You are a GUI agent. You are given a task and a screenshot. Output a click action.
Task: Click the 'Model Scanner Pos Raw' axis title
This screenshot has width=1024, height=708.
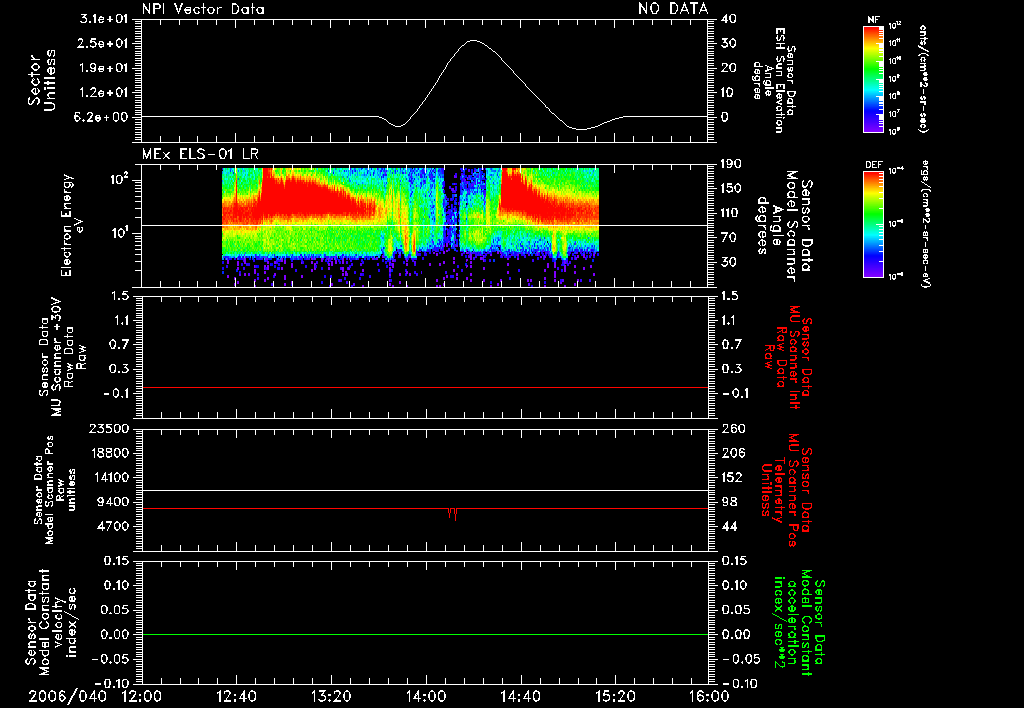(x=55, y=490)
